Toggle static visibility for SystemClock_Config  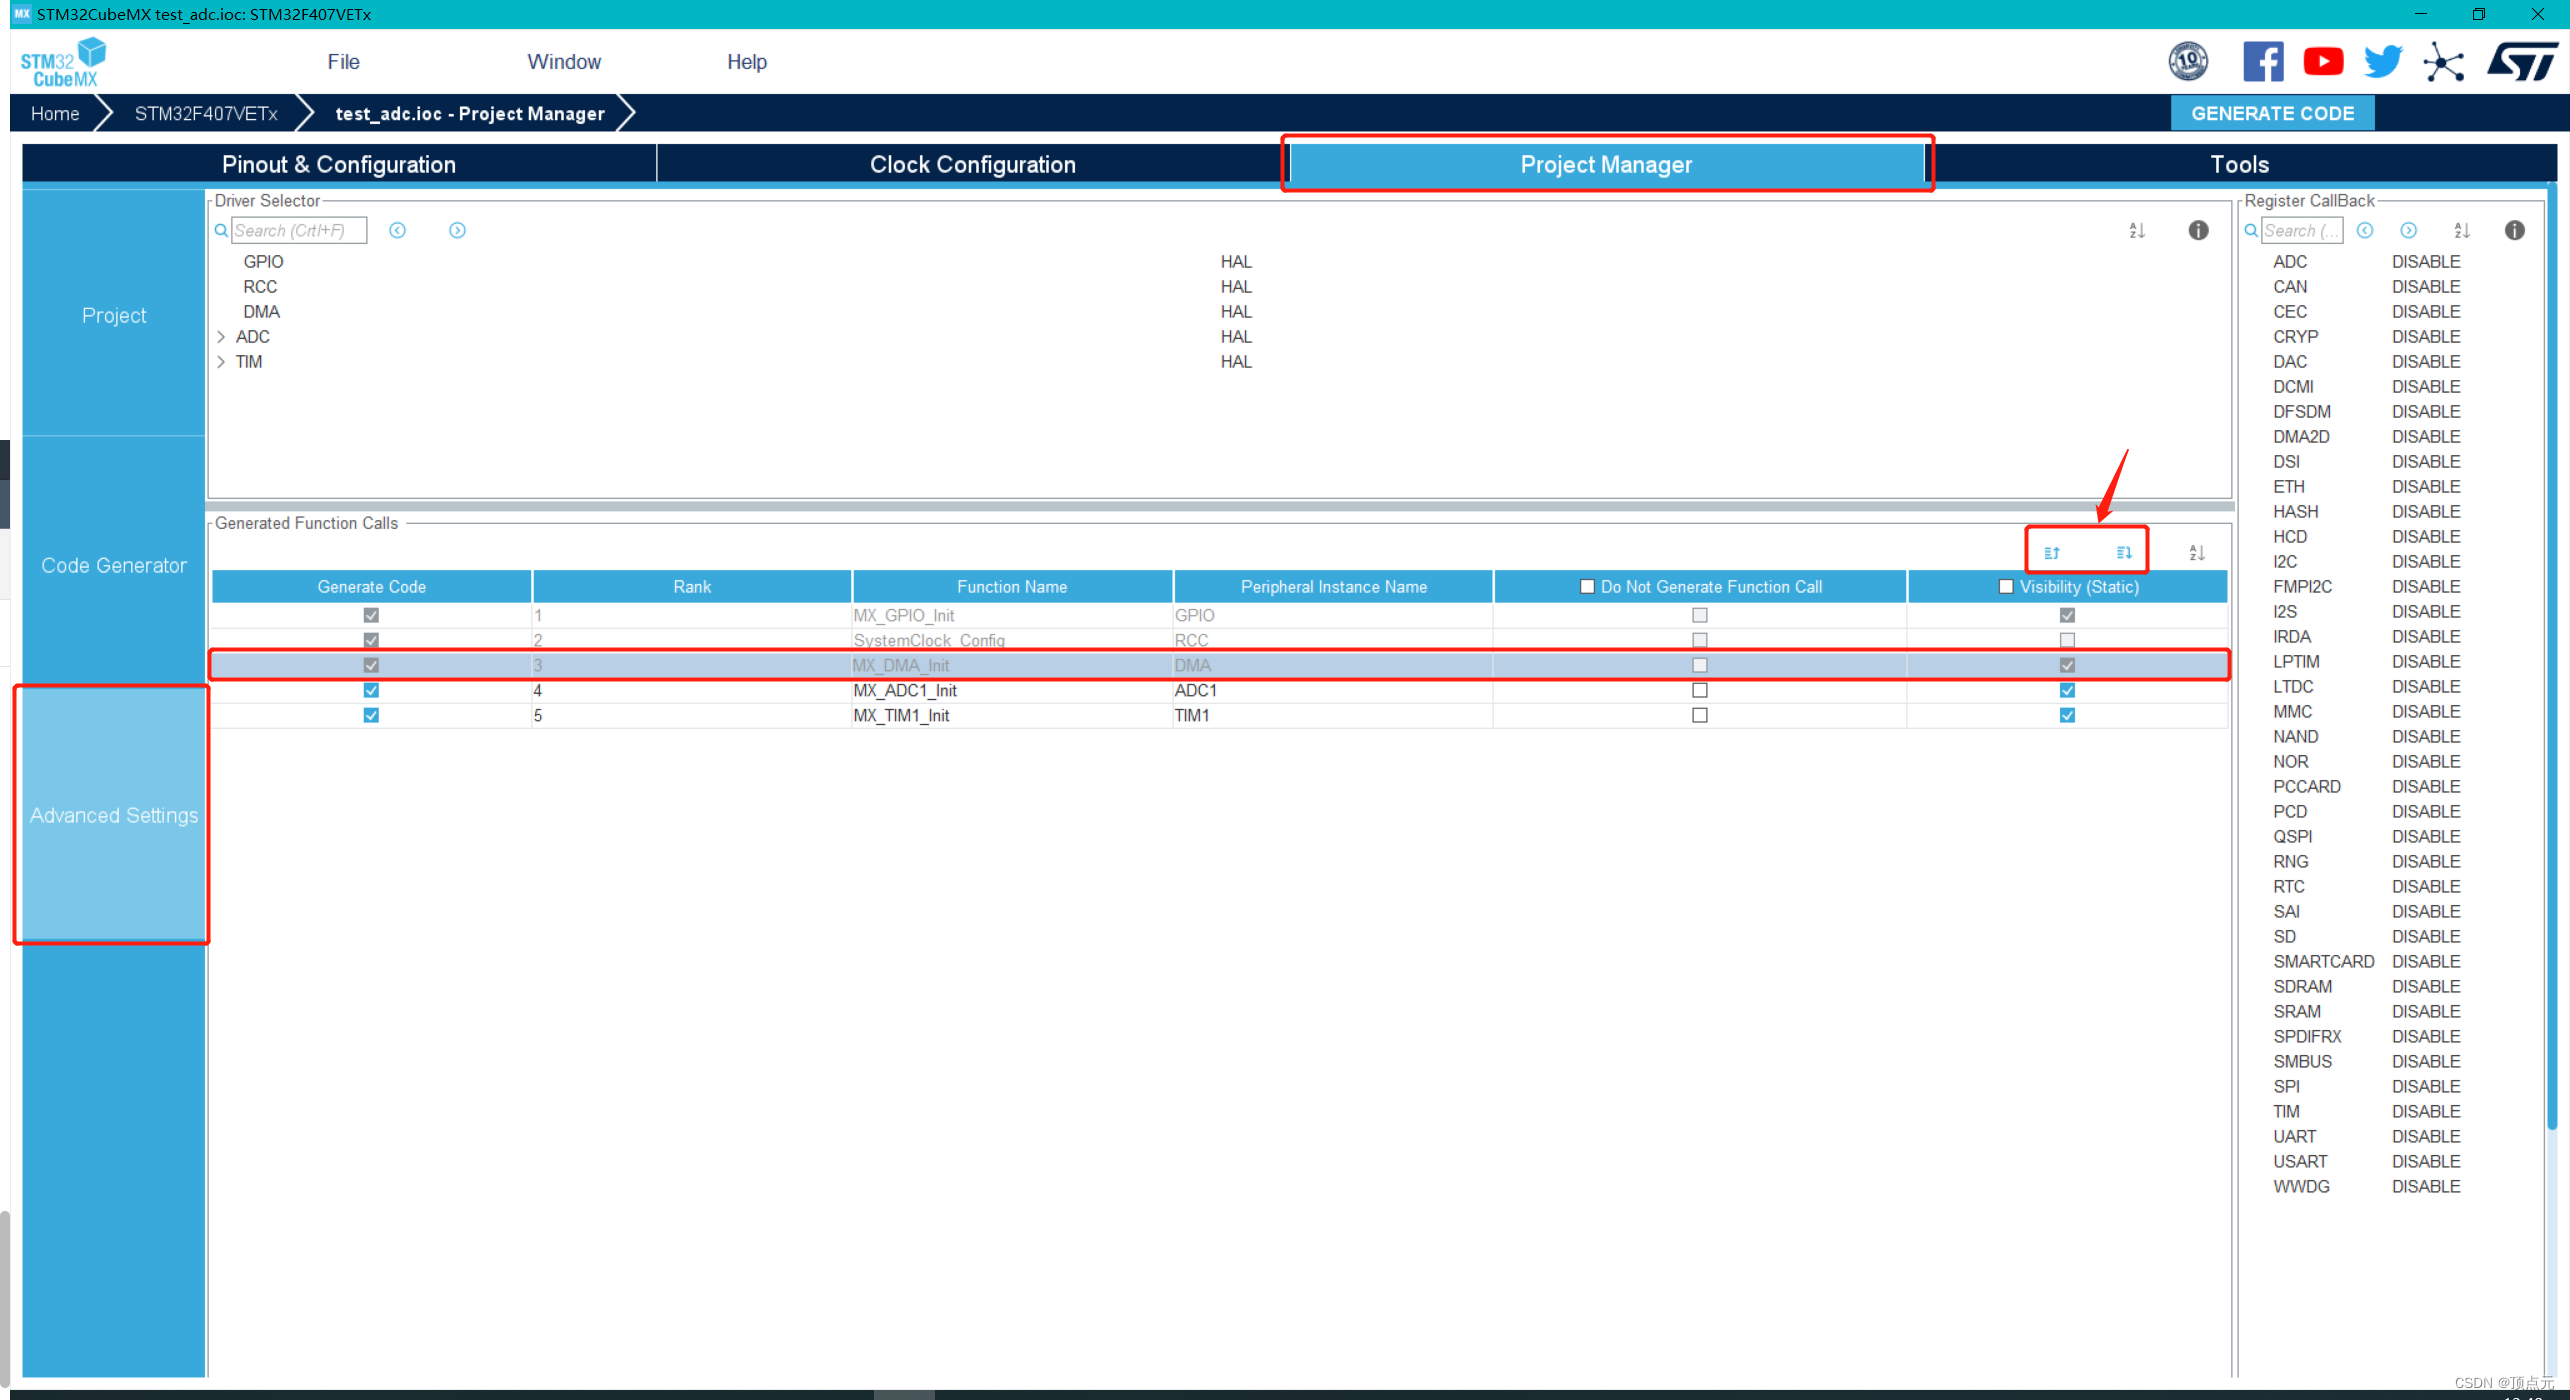click(x=2067, y=640)
